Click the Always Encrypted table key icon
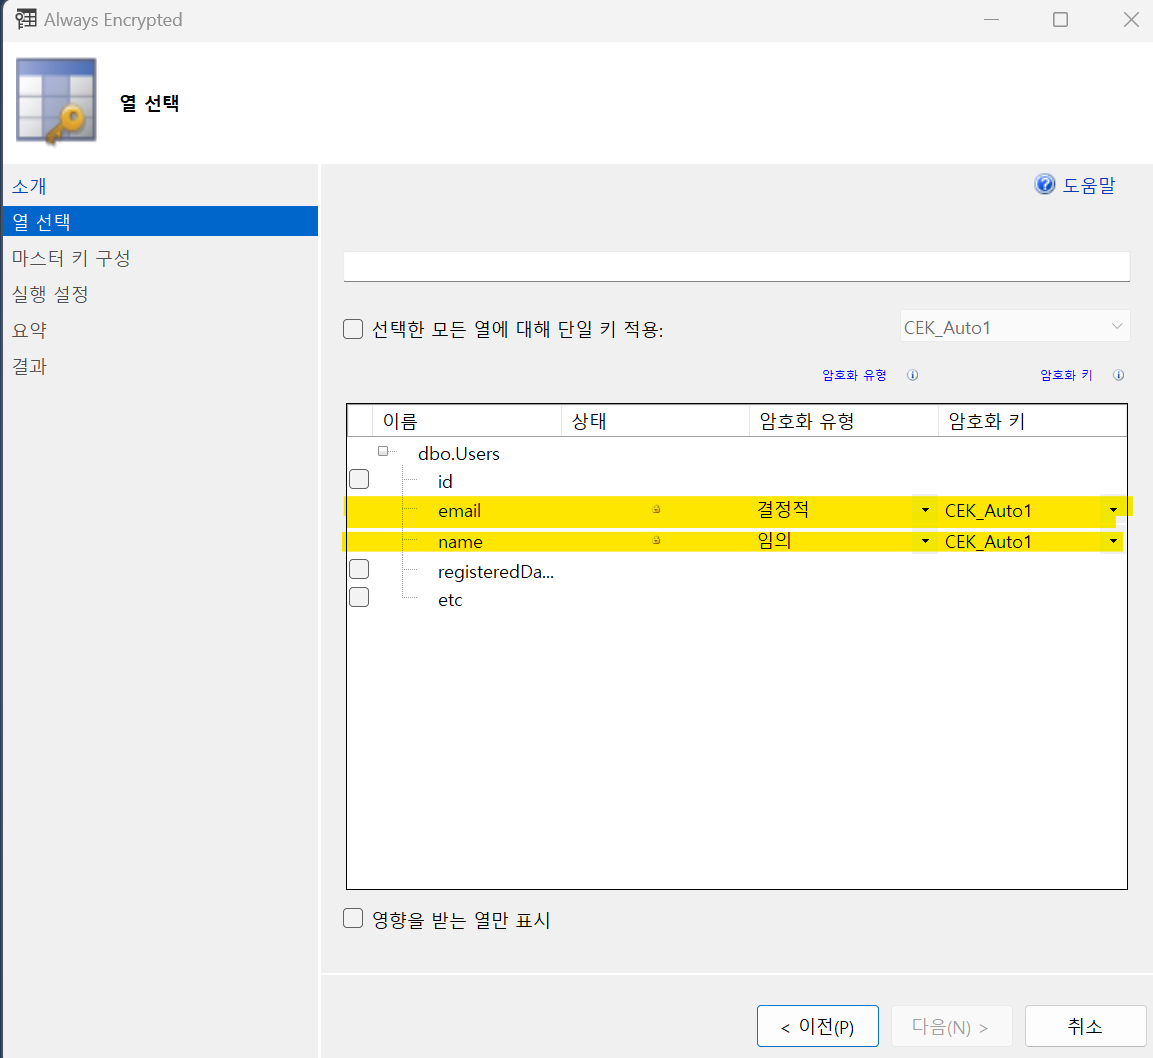Image resolution: width=1153 pixels, height=1058 pixels. (57, 100)
